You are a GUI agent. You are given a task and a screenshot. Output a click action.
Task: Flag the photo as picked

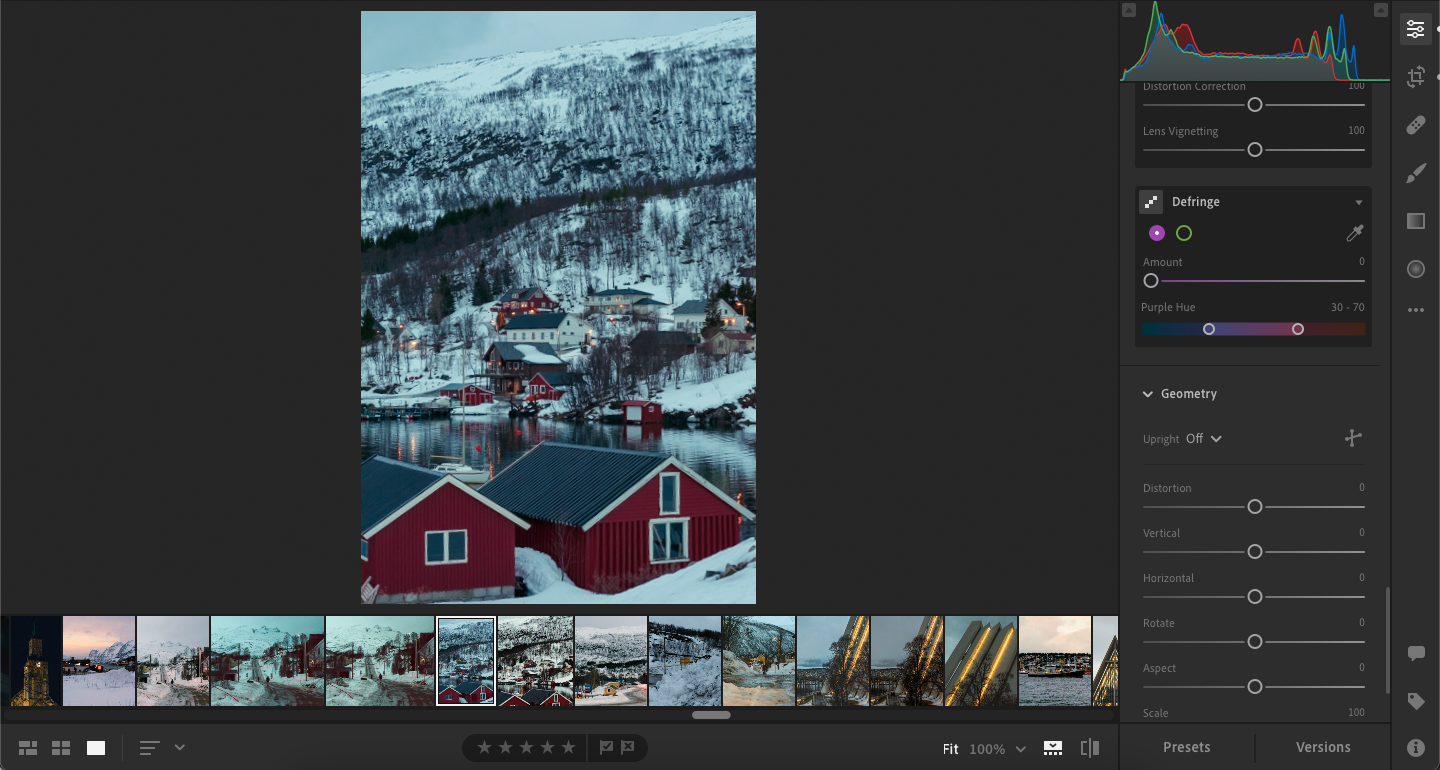pos(606,747)
